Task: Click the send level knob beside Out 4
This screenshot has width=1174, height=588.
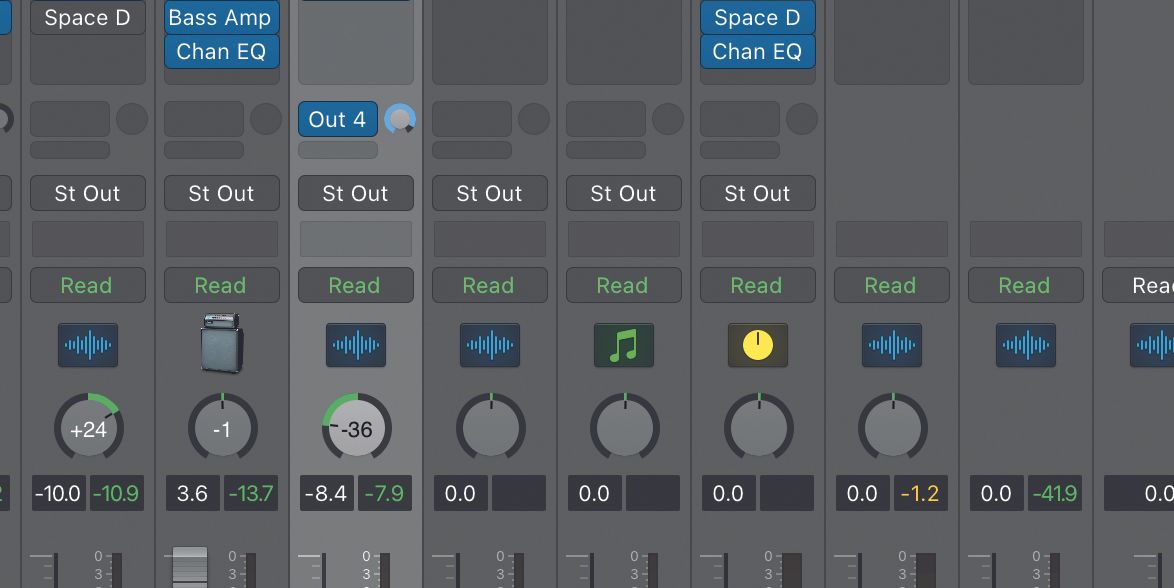Action: pos(399,119)
